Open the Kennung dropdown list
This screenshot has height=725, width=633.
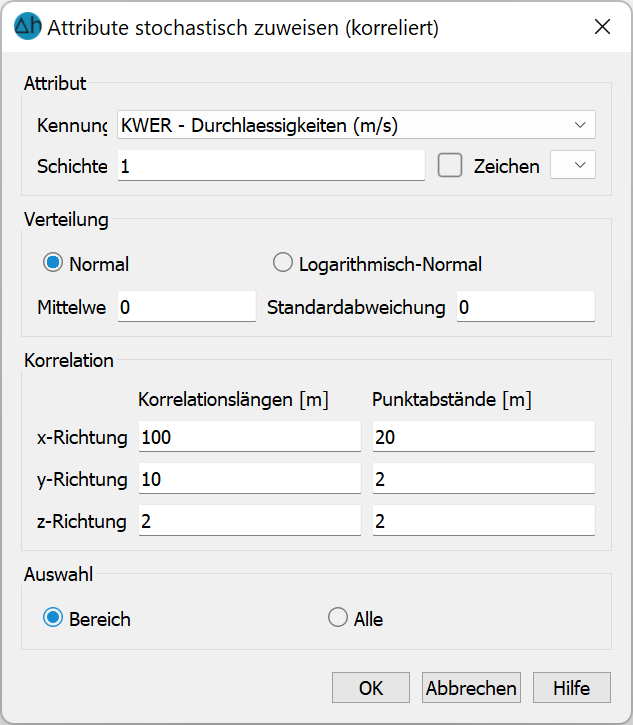point(356,125)
